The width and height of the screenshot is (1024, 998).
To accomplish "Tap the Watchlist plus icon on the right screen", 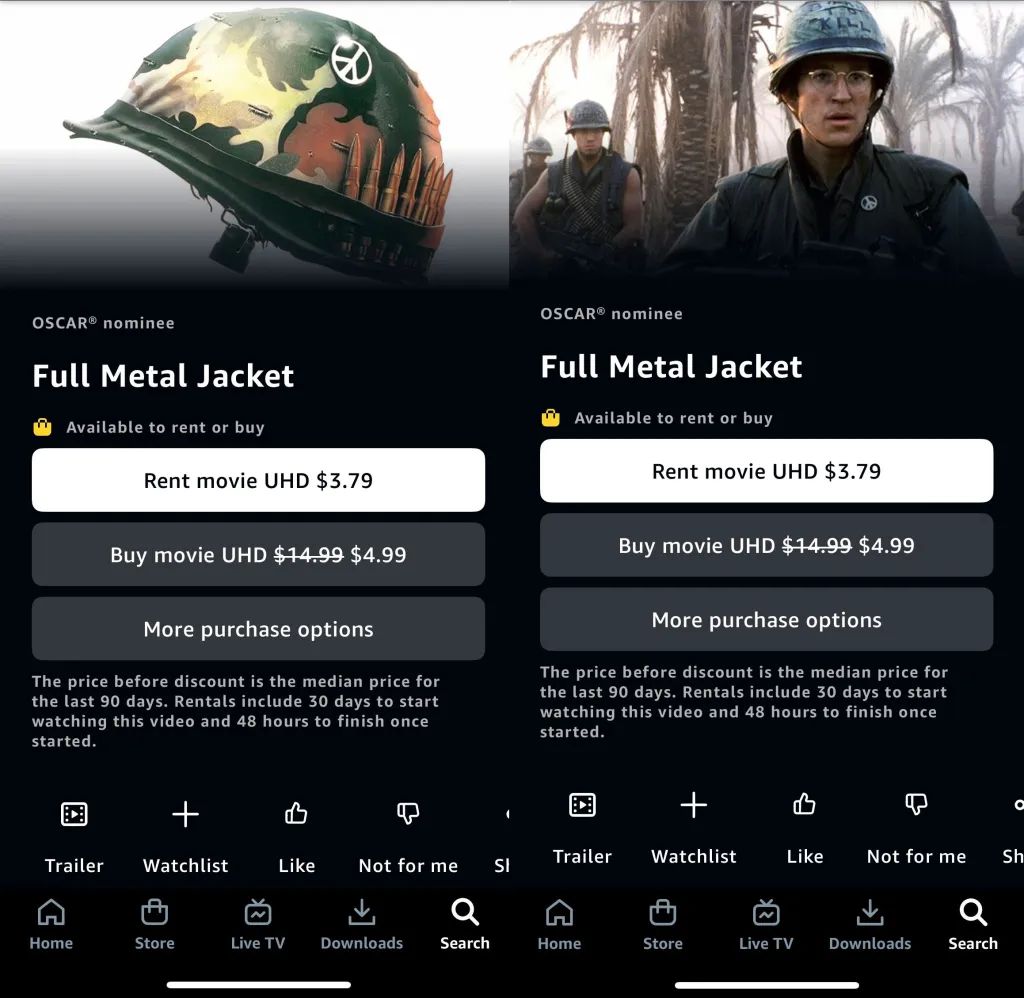I will pos(694,805).
